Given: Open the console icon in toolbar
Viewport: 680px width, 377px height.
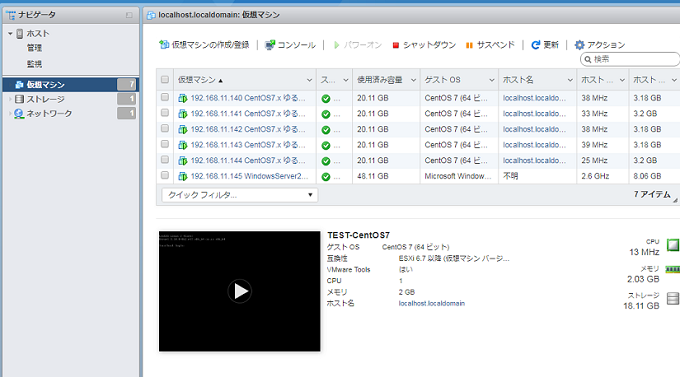Looking at the screenshot, I should pyautogui.click(x=270, y=45).
